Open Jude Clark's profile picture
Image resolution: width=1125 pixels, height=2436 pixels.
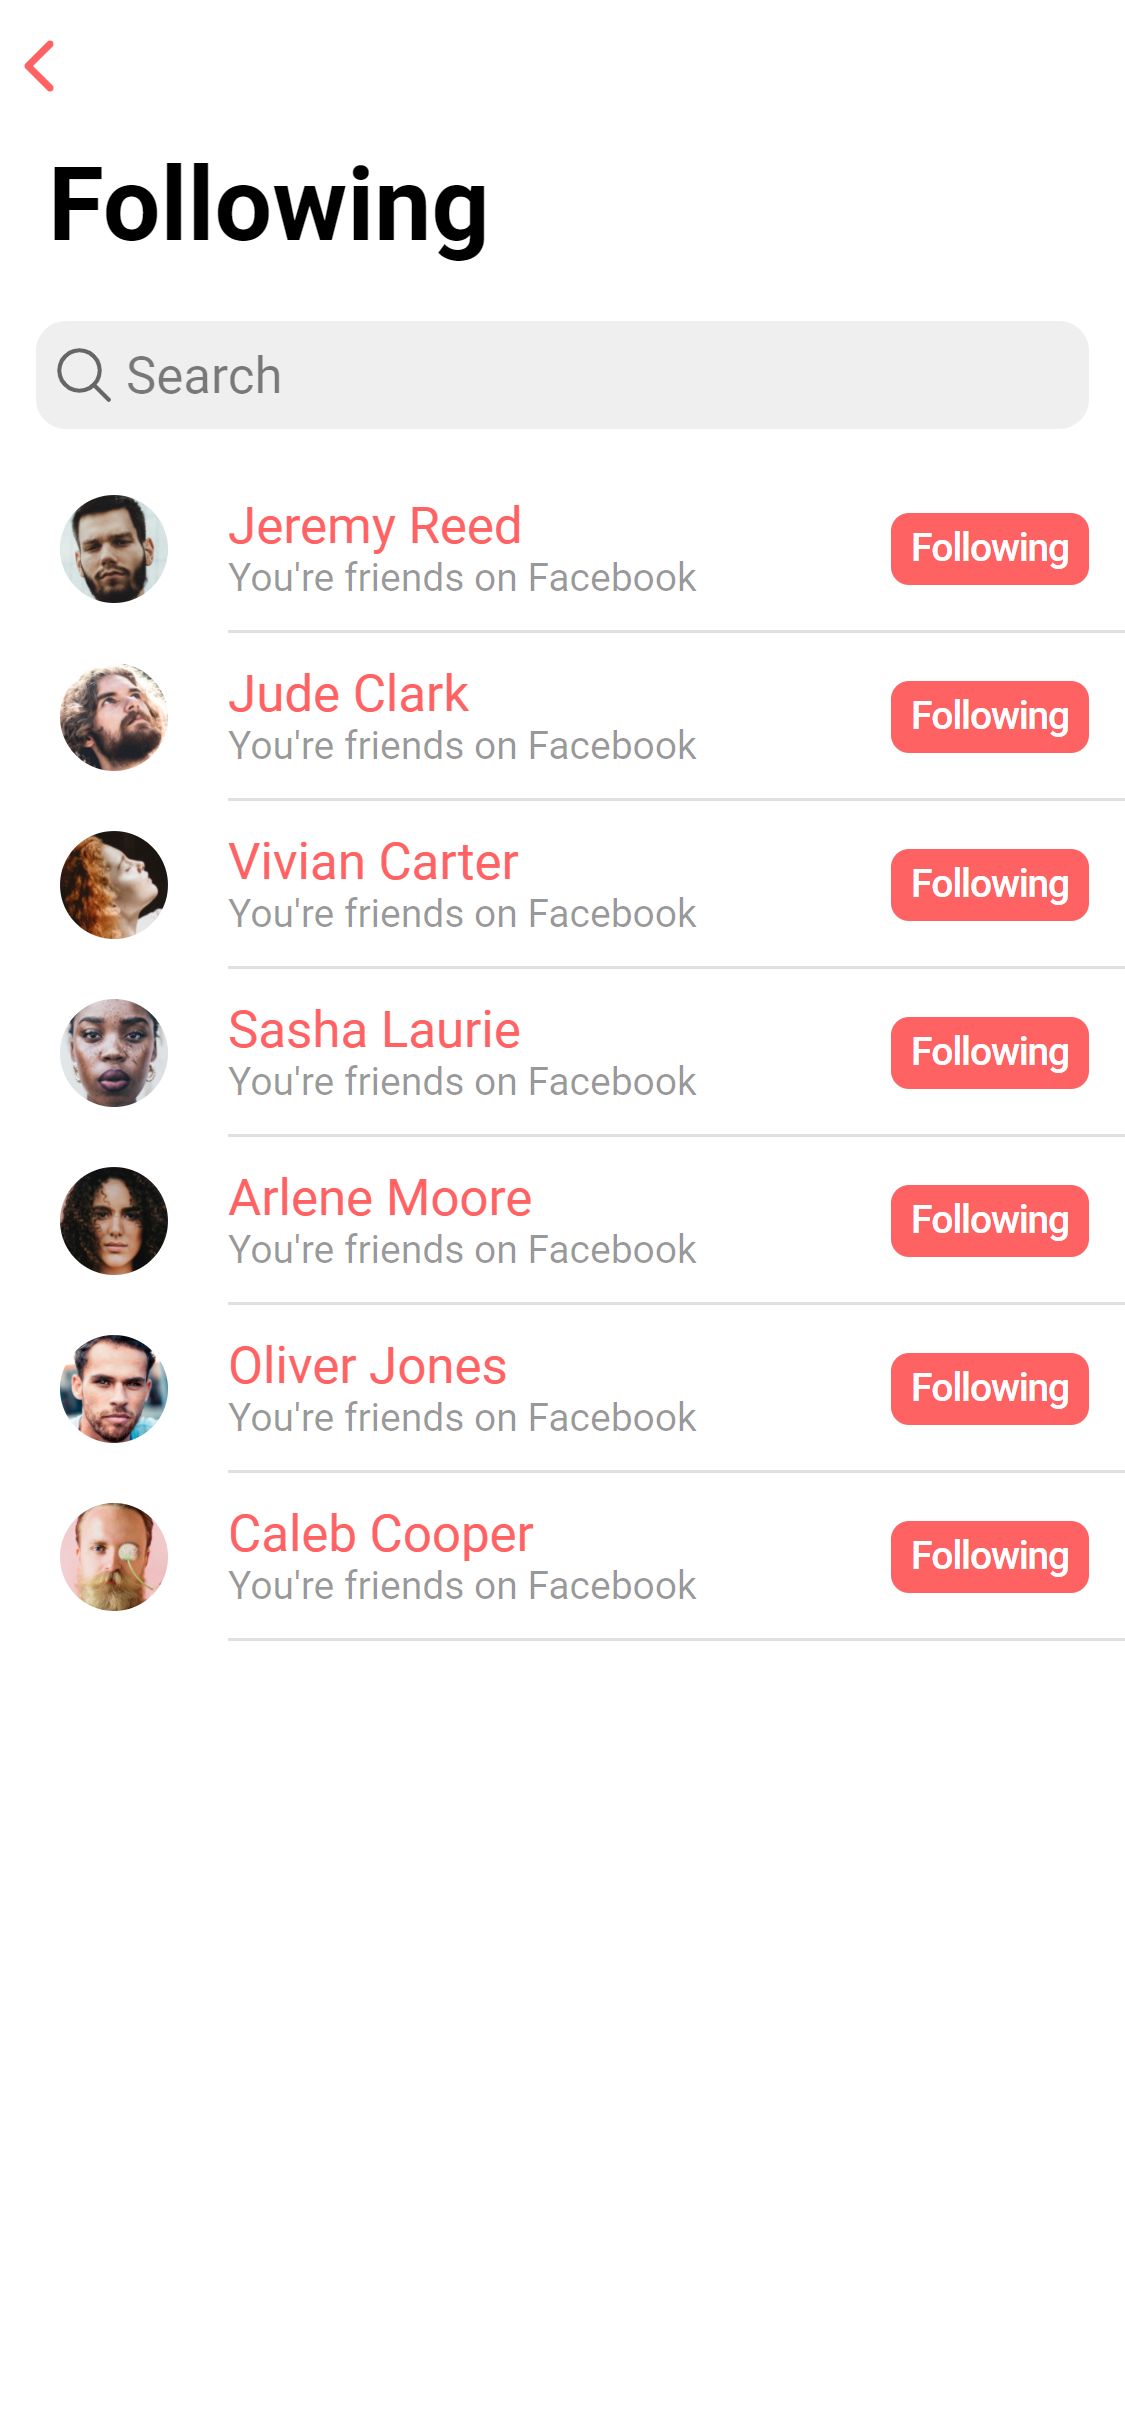tap(114, 717)
